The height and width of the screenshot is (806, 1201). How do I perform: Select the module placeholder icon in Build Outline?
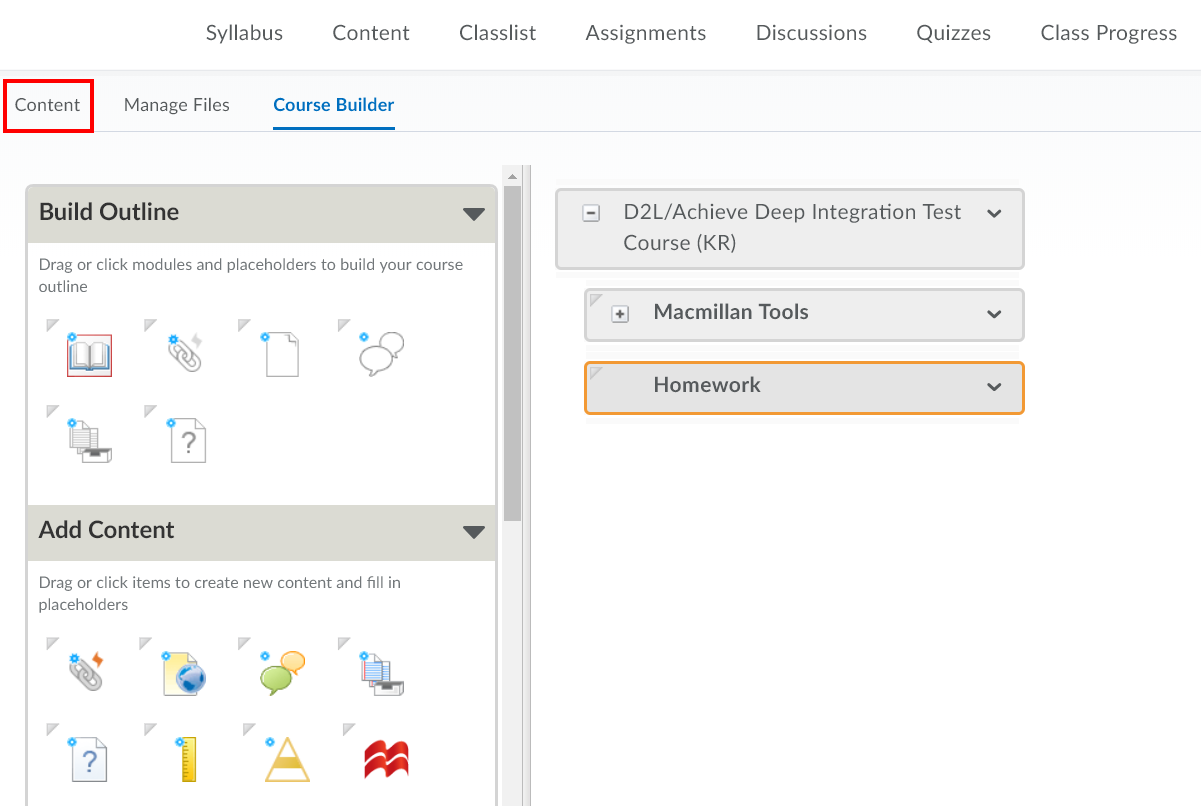coord(89,353)
